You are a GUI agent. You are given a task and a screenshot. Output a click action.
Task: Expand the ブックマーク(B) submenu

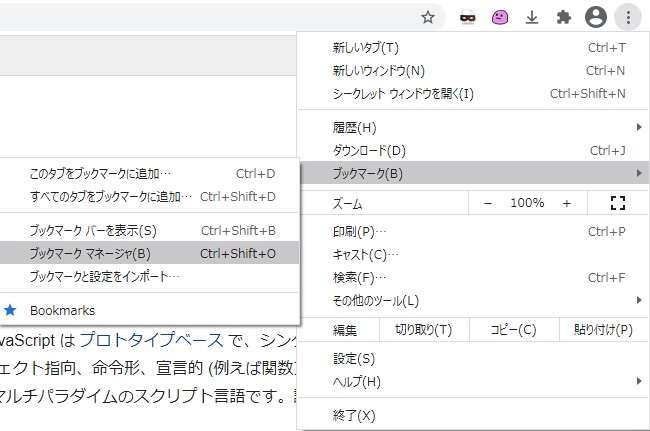pyautogui.click(x=473, y=173)
